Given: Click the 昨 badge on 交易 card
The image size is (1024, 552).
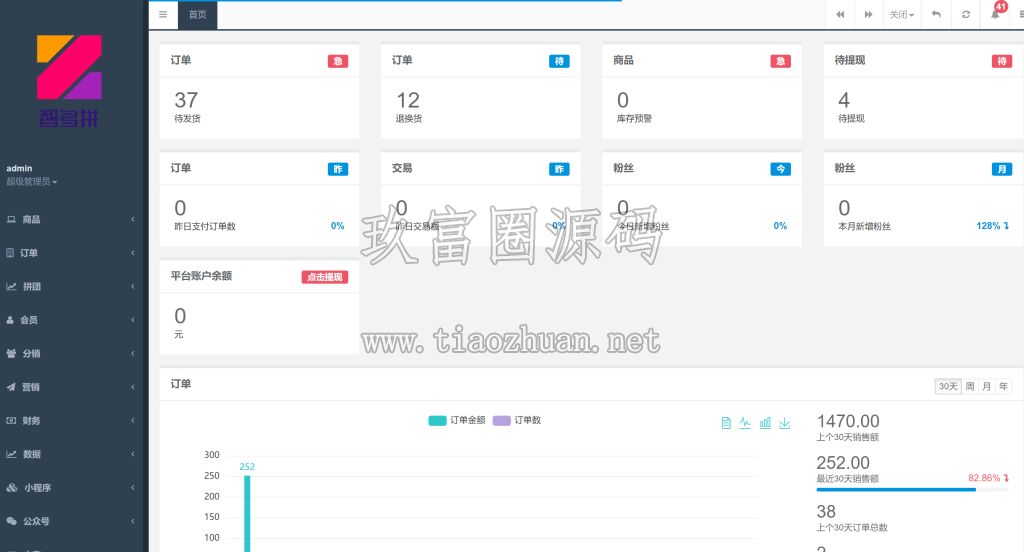Looking at the screenshot, I should pyautogui.click(x=559, y=169).
